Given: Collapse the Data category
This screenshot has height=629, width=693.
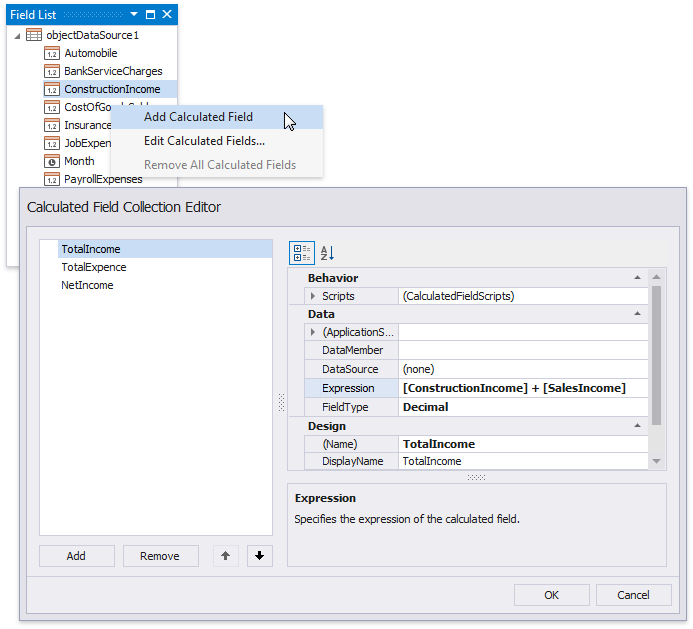Looking at the screenshot, I should (637, 313).
